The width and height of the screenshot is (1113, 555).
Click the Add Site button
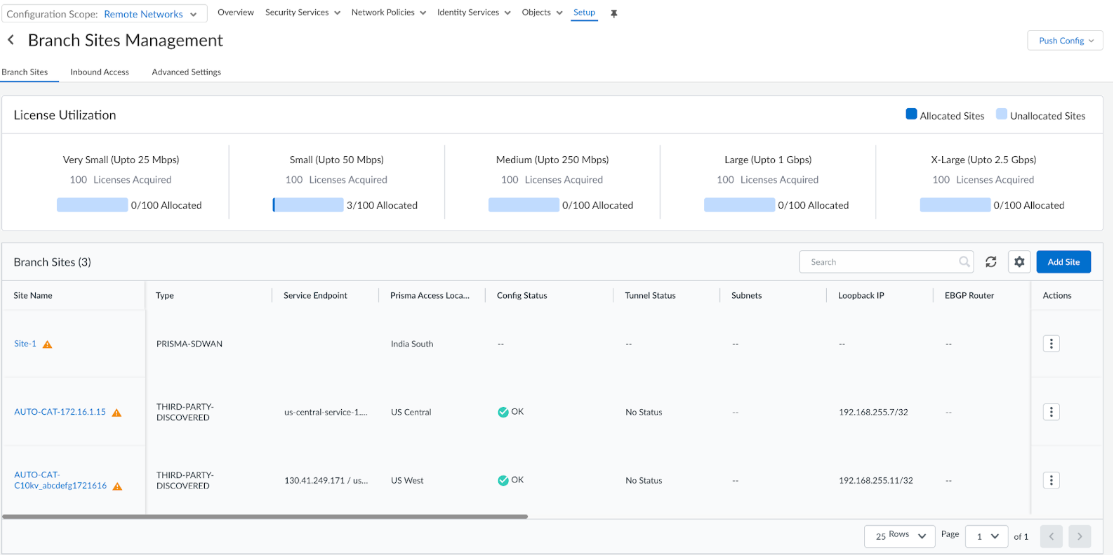click(x=1063, y=262)
